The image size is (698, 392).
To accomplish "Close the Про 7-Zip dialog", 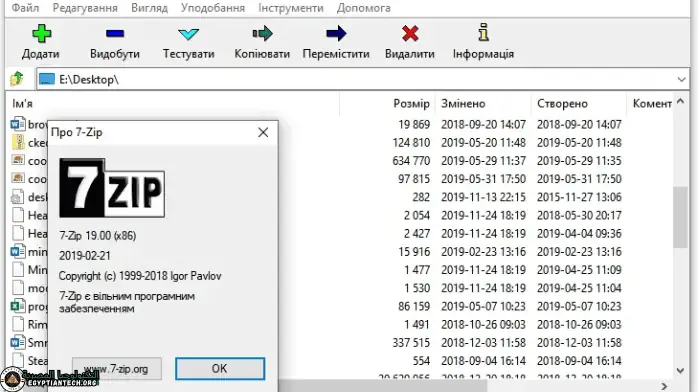I will coord(263,132).
